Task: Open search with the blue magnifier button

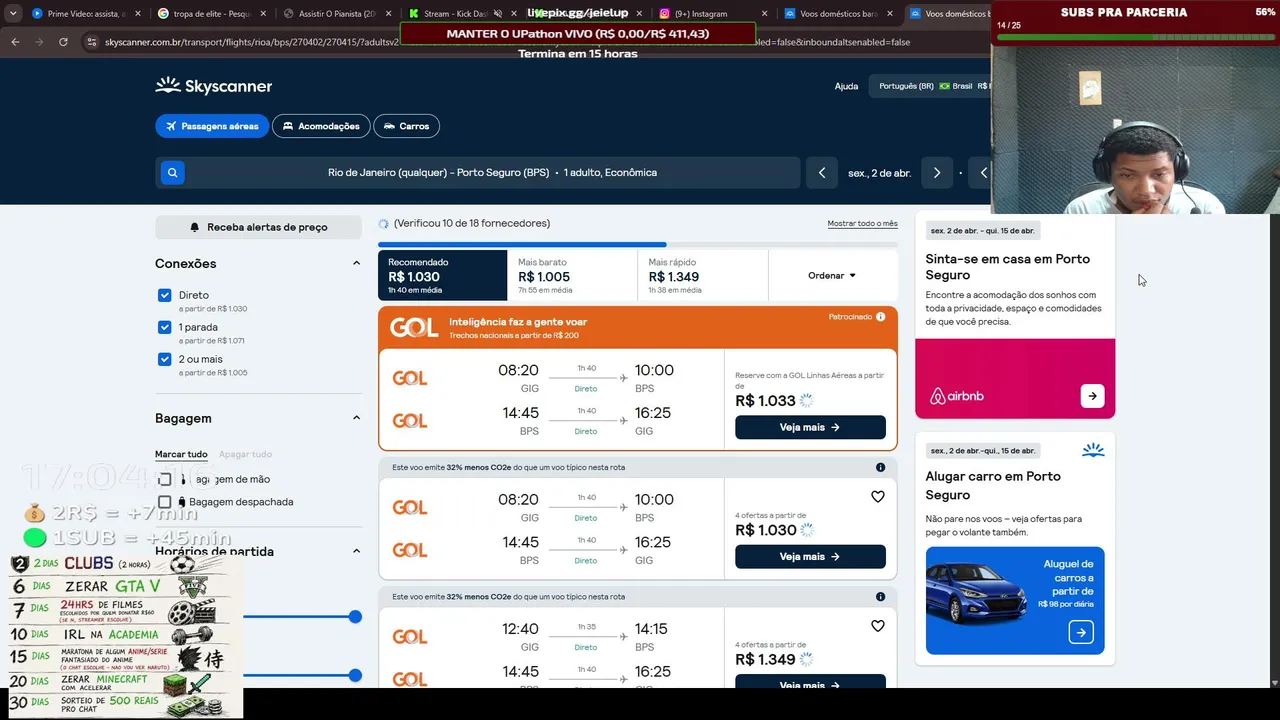Action: click(x=172, y=173)
